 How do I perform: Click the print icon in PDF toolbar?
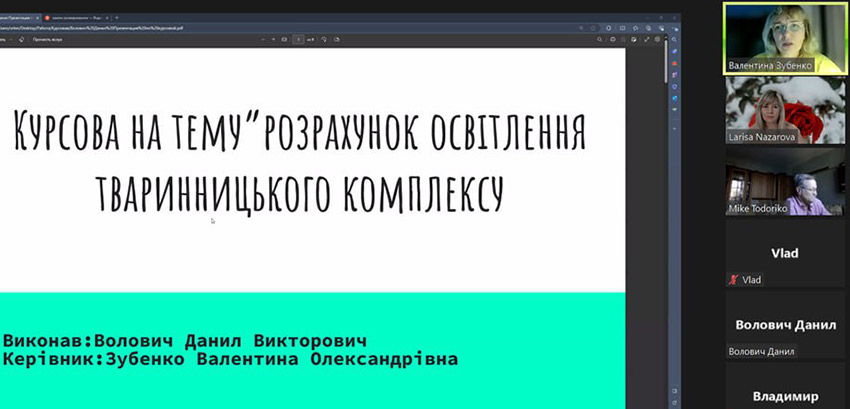pos(612,40)
